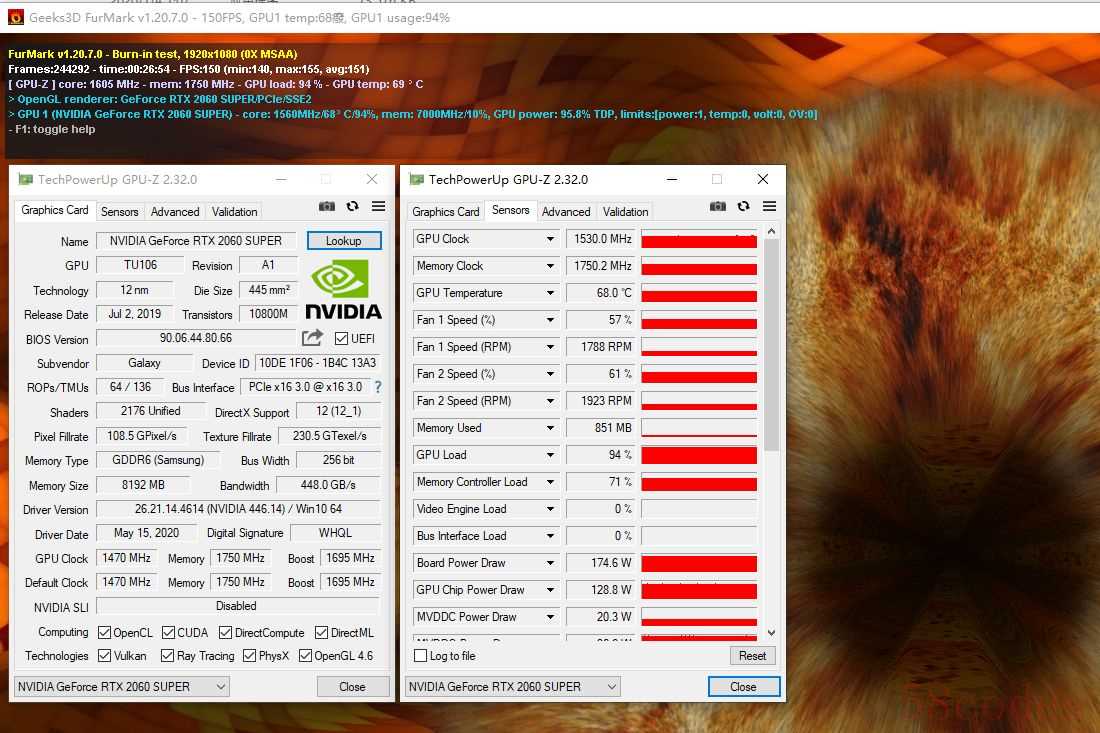Viewport: 1100px width, 733px height.
Task: Click FurMark title bar app icon
Action: point(15,18)
